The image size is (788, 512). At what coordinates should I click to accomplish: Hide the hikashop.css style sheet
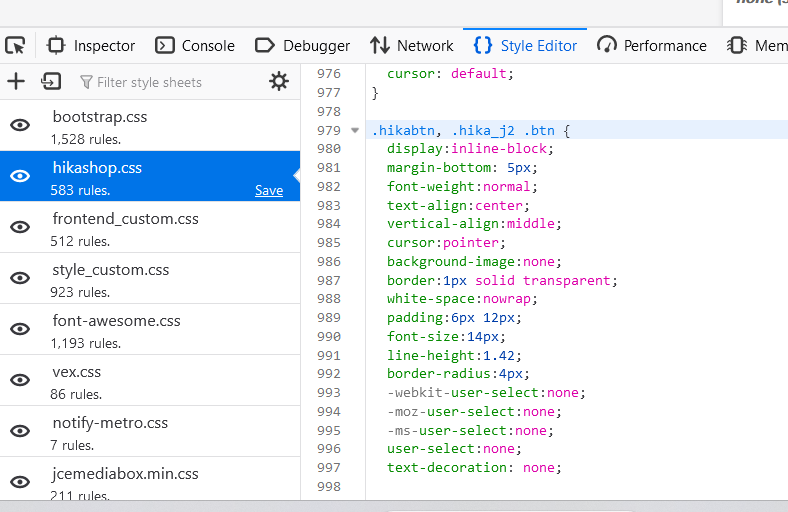tap(20, 176)
